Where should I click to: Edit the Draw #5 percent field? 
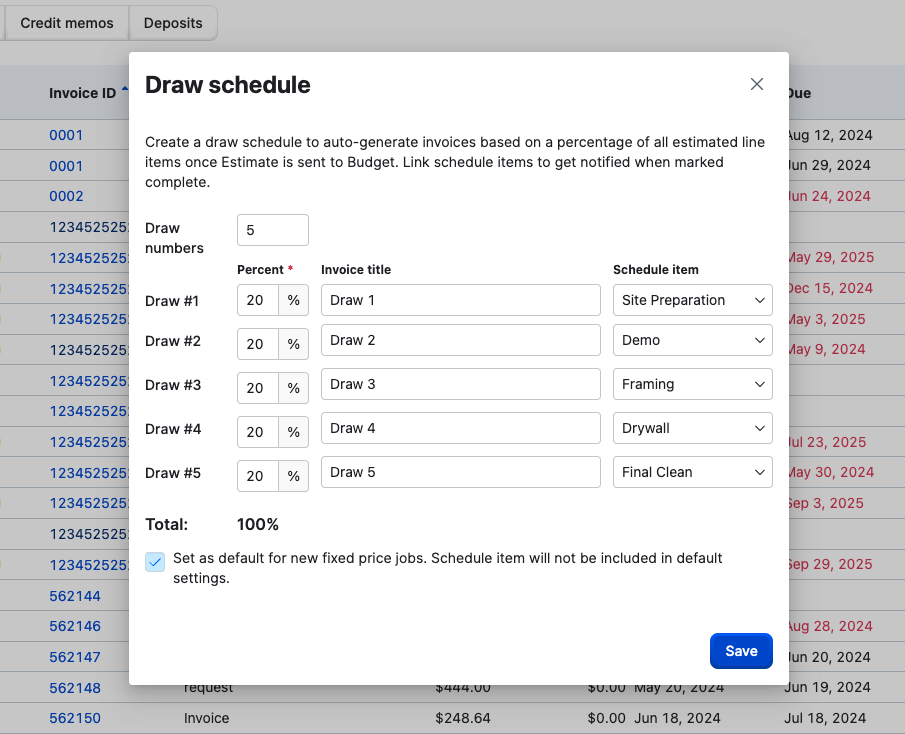258,476
